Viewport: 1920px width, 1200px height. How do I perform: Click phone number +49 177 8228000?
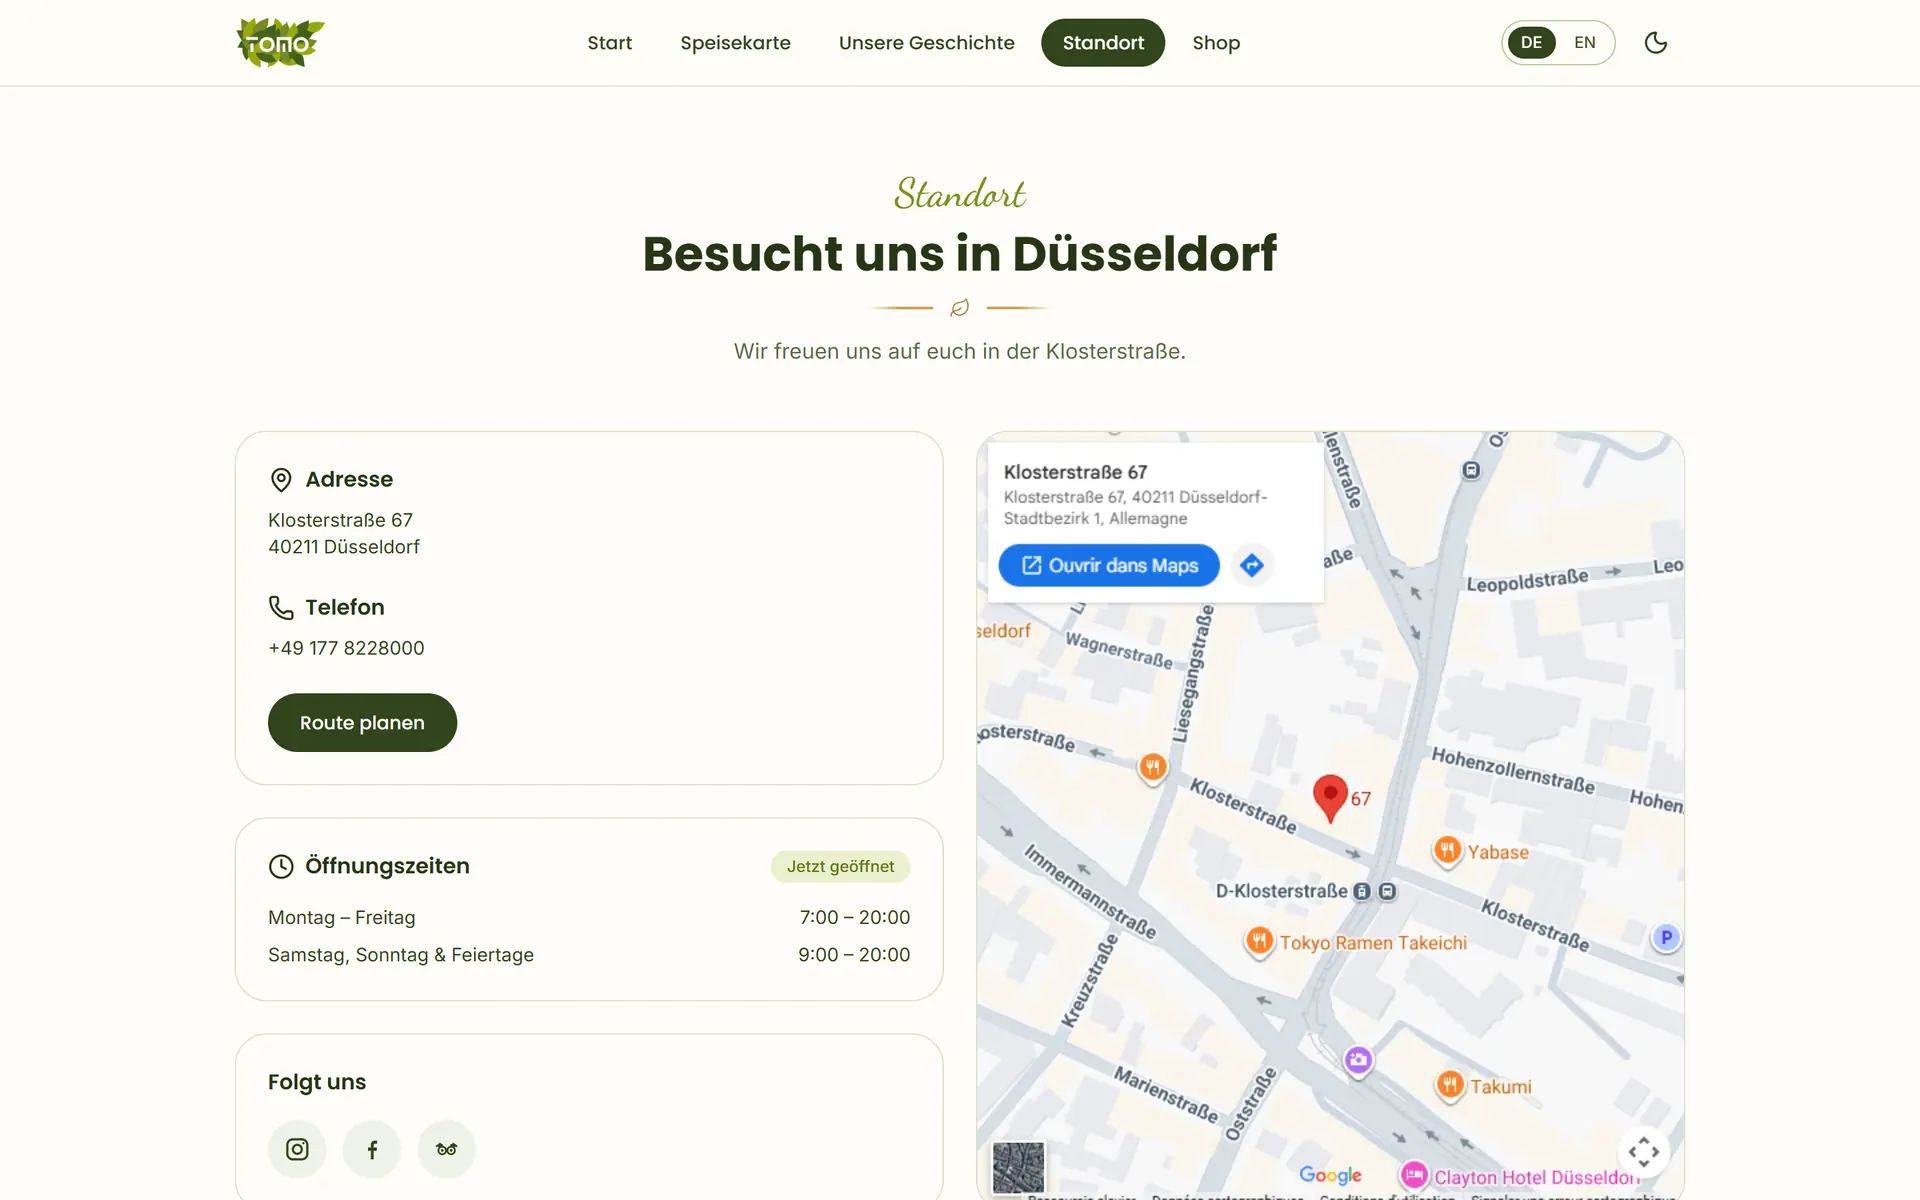pos(346,648)
